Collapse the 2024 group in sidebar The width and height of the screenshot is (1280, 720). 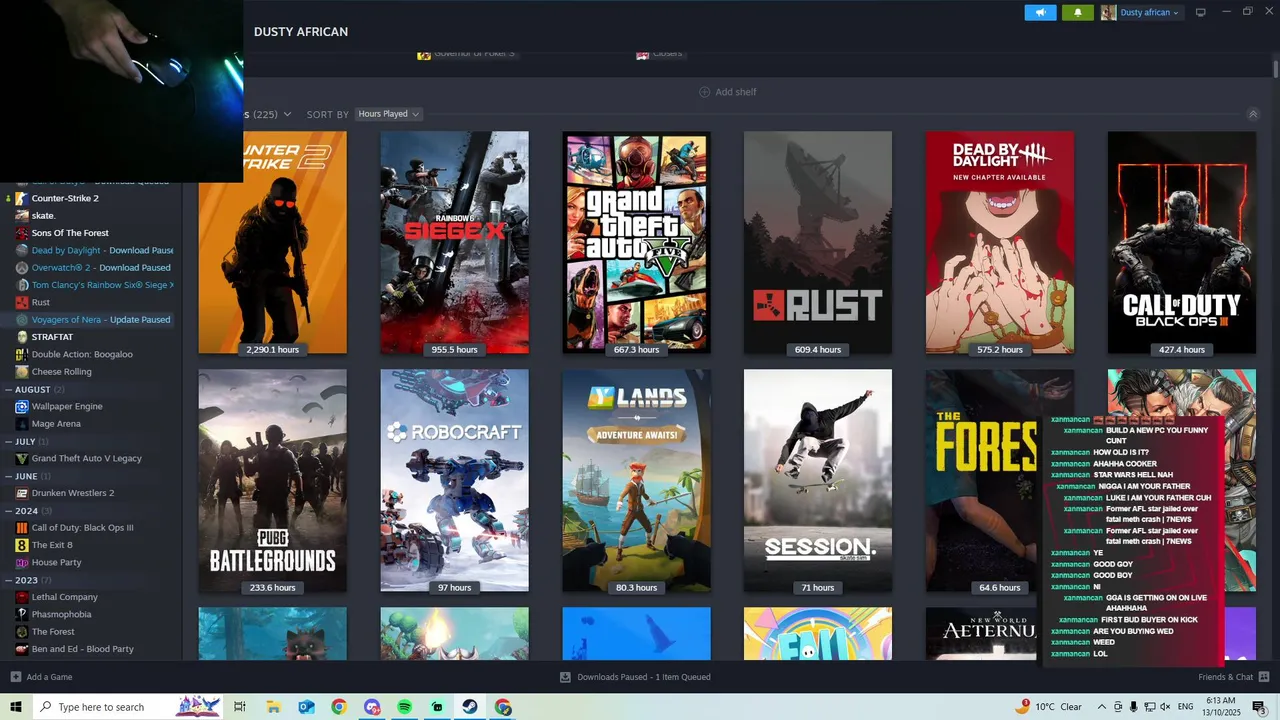pos(9,510)
